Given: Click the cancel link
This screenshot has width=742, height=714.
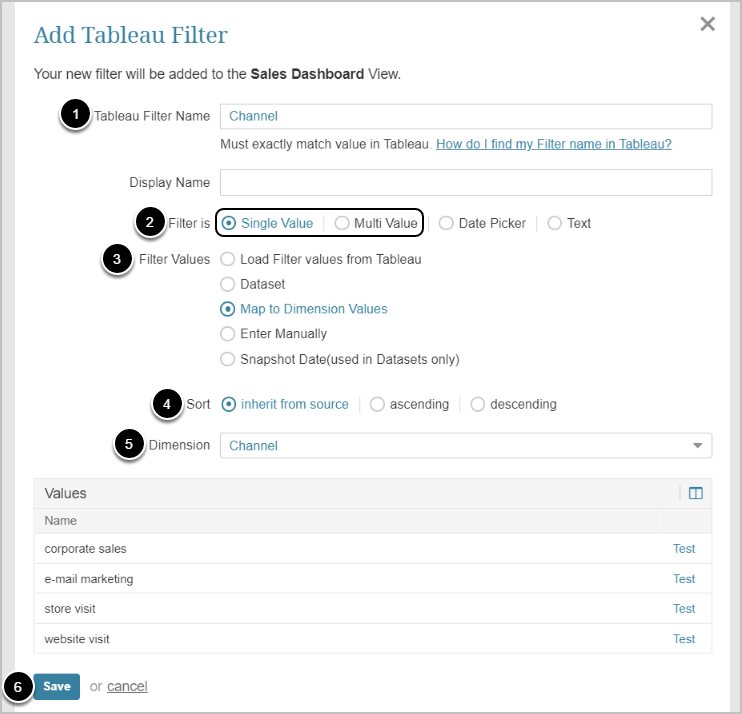Looking at the screenshot, I should coord(127,686).
